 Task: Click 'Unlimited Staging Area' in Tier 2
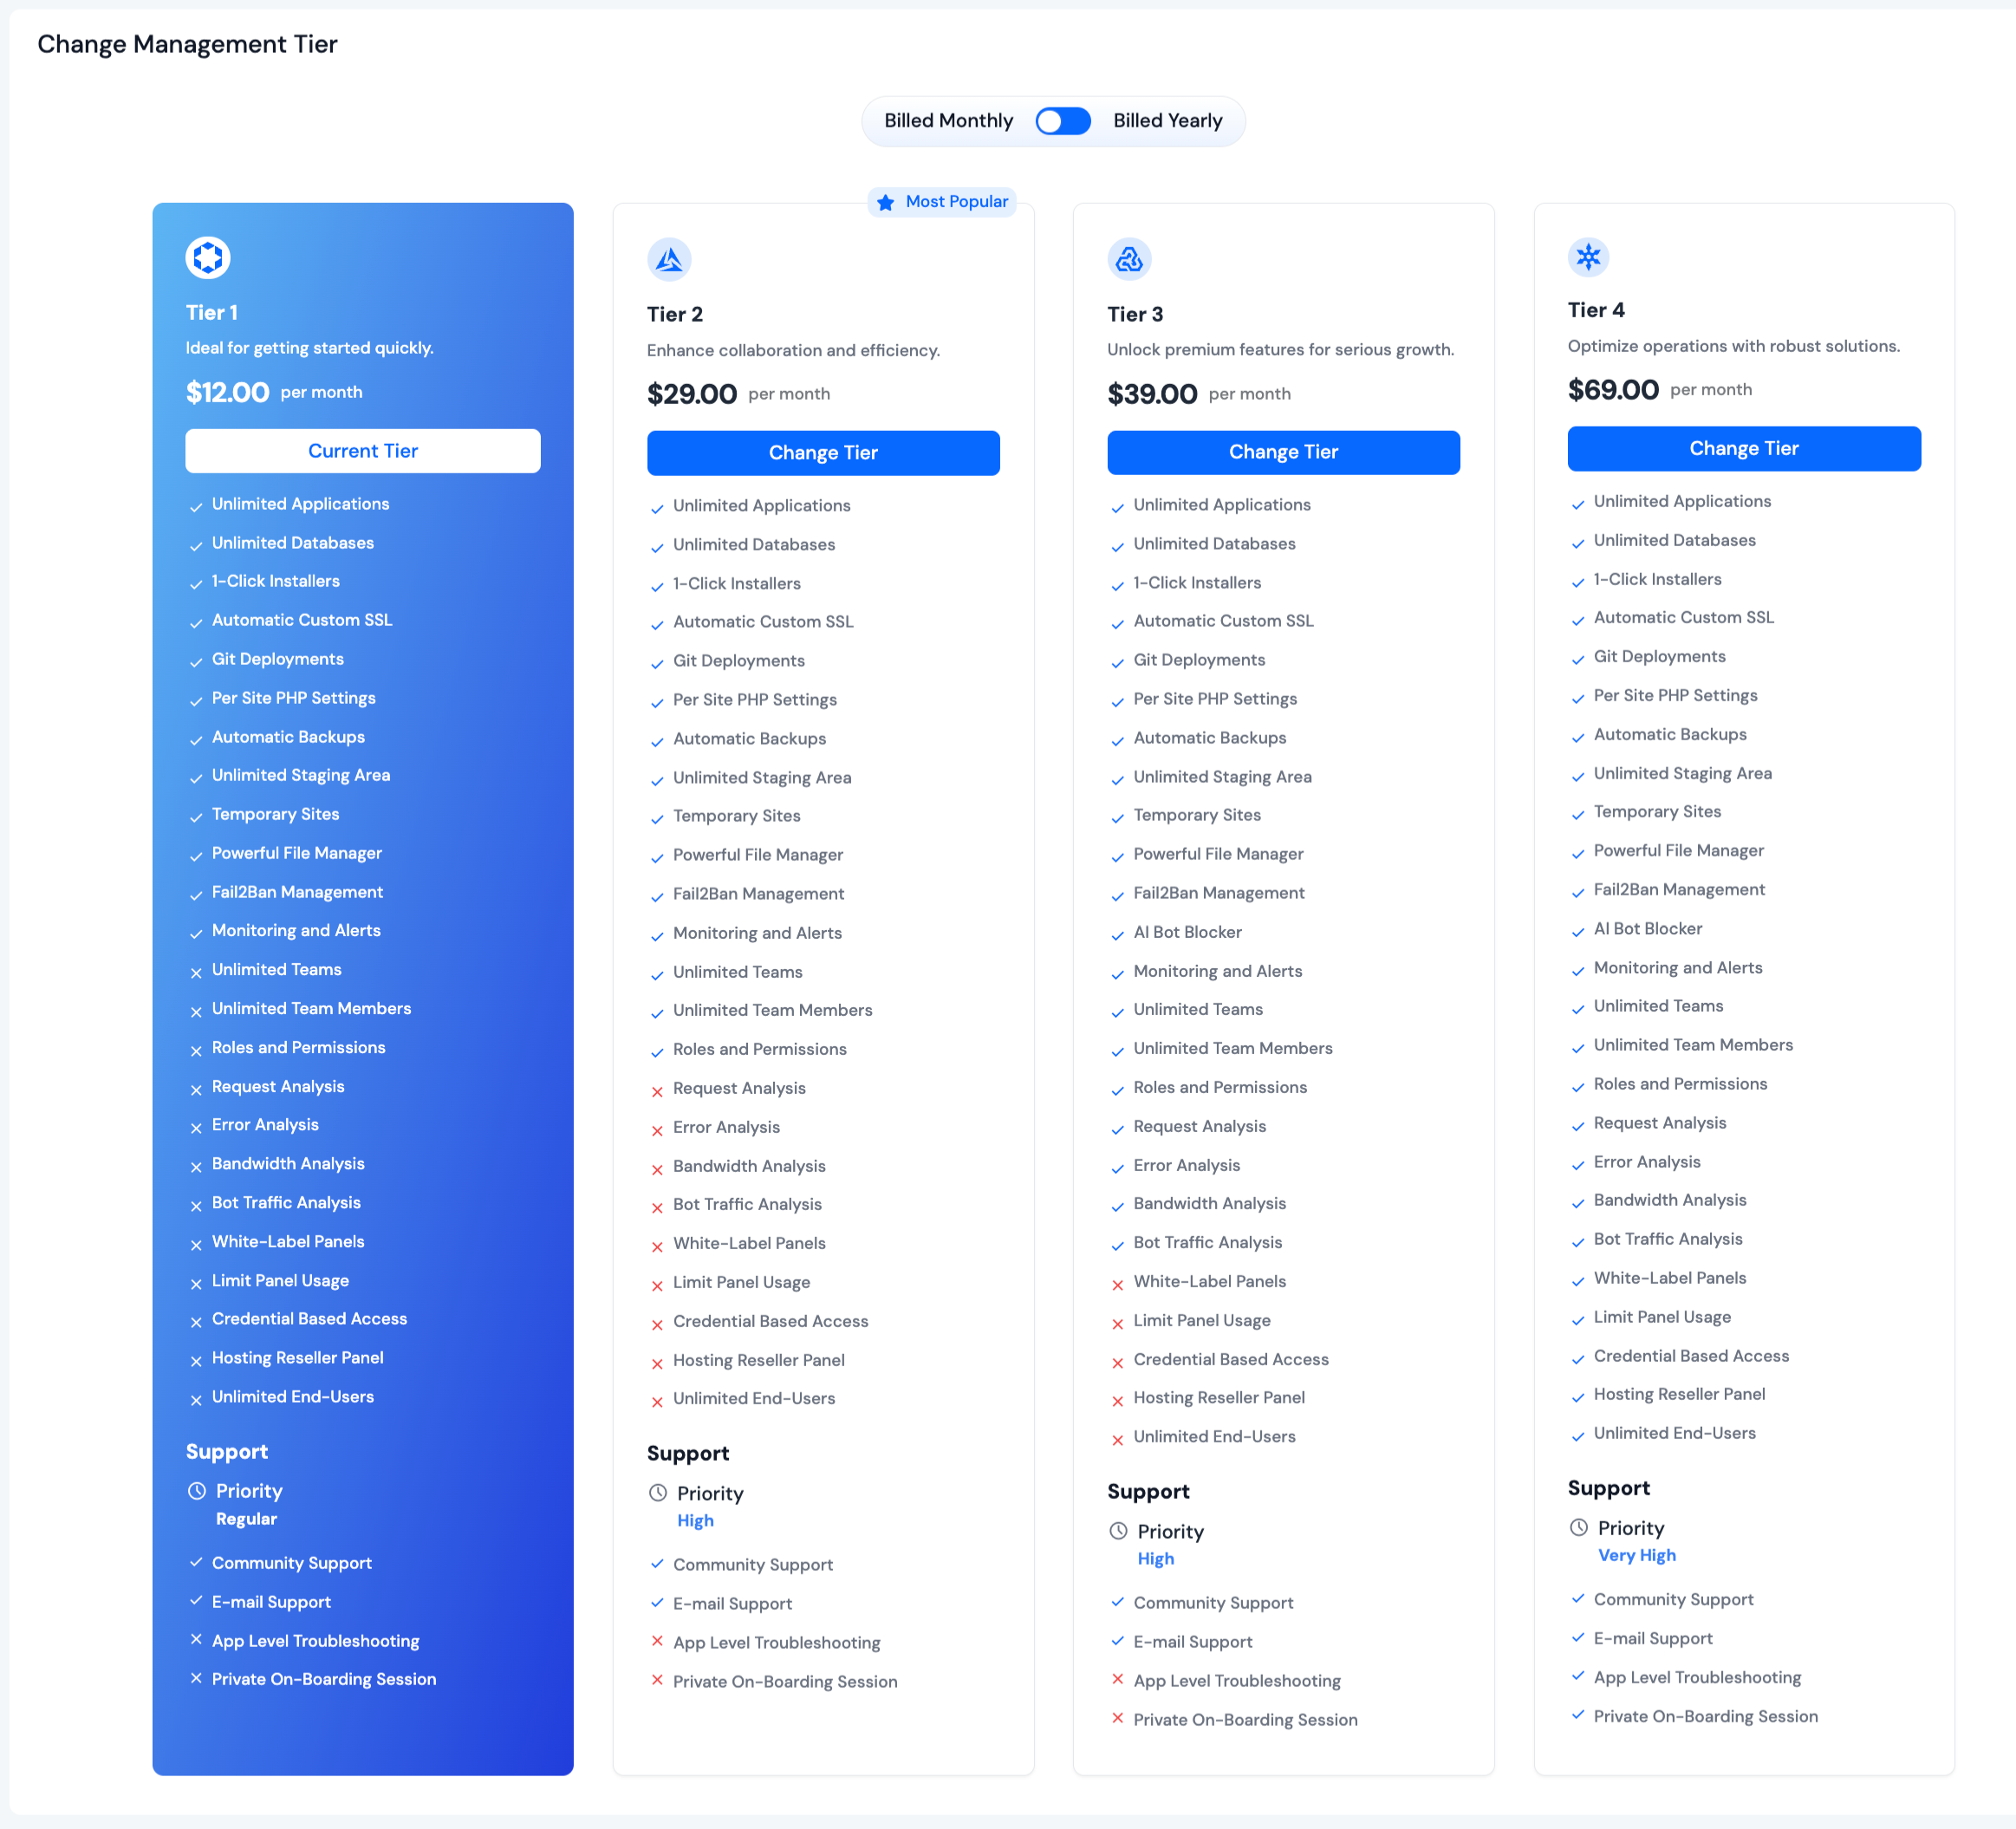pyautogui.click(x=762, y=778)
